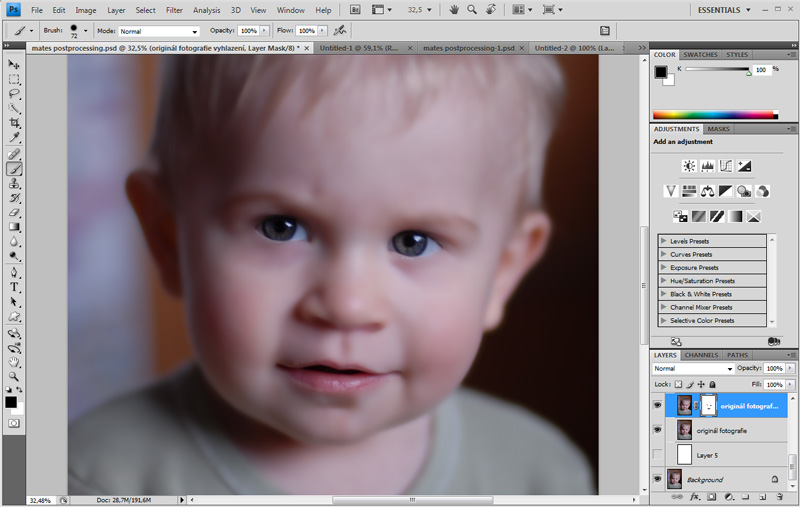Open the brush Mode dropdown
This screenshot has width=800, height=507.
click(159, 31)
